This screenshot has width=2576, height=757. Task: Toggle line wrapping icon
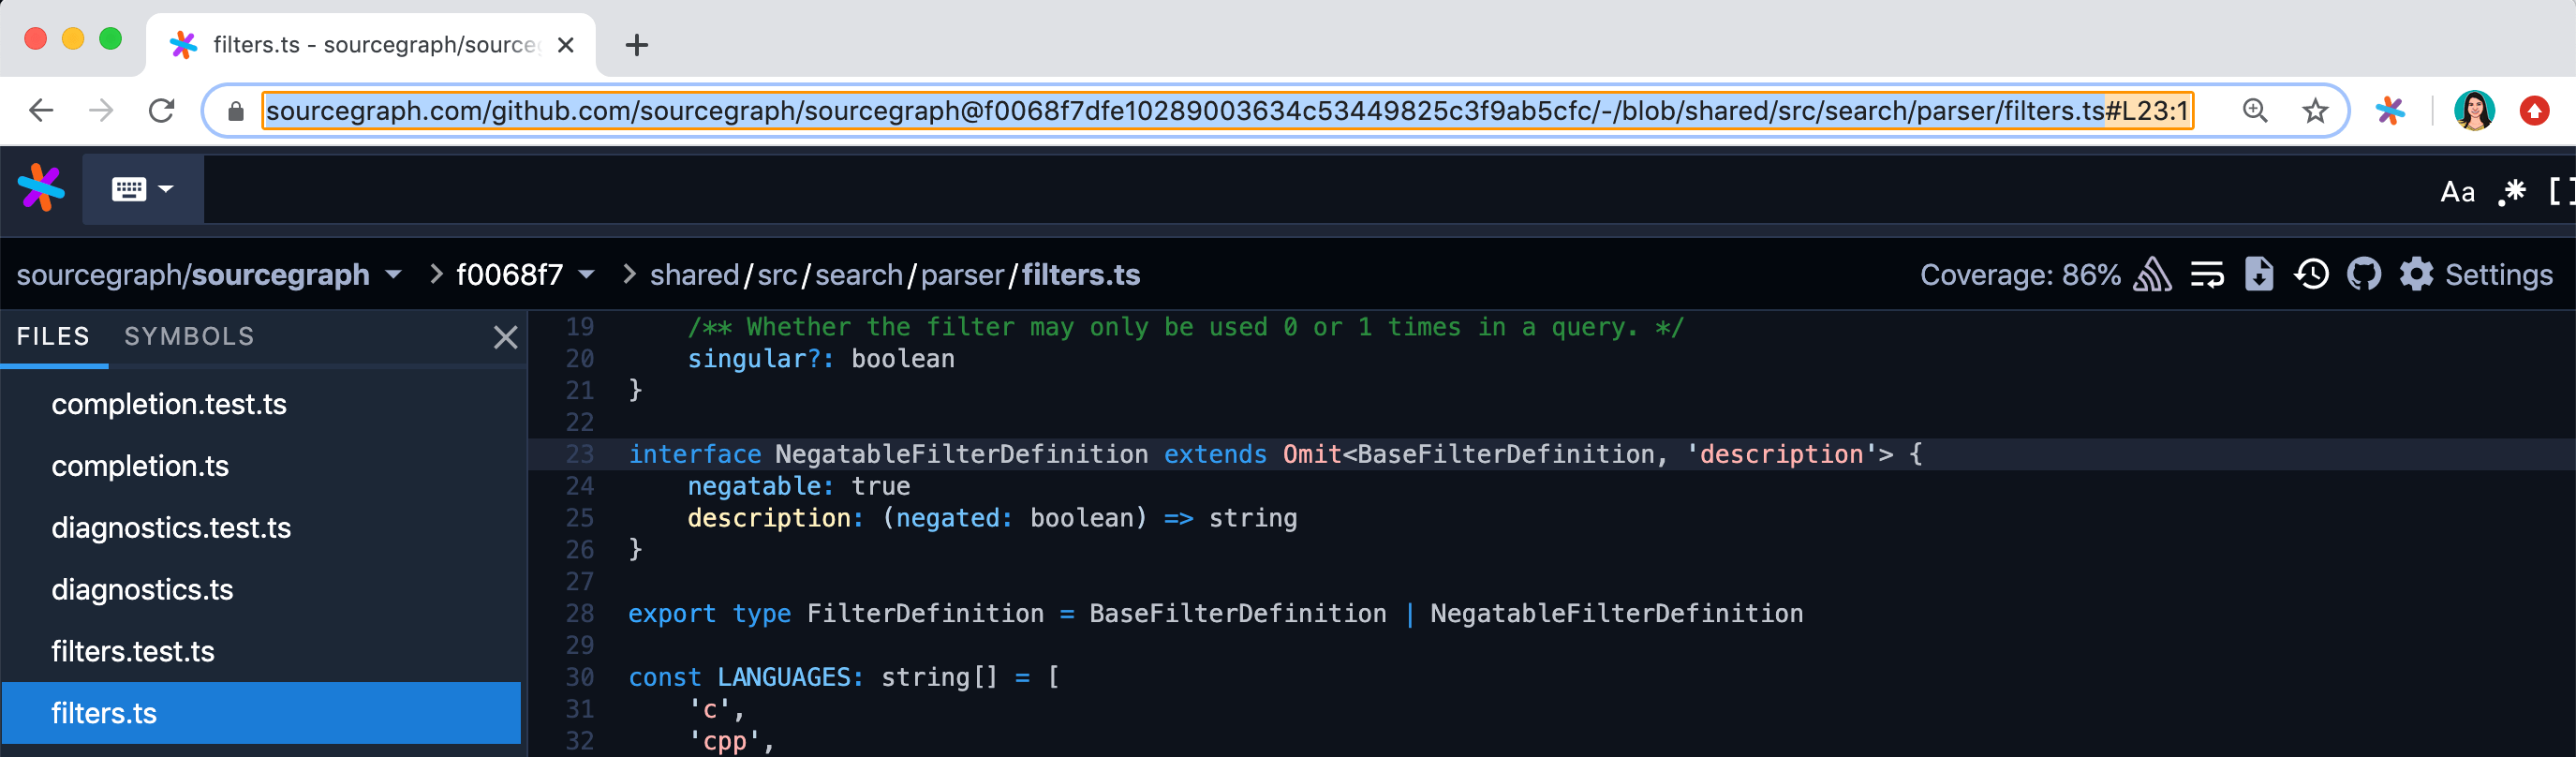point(2206,274)
